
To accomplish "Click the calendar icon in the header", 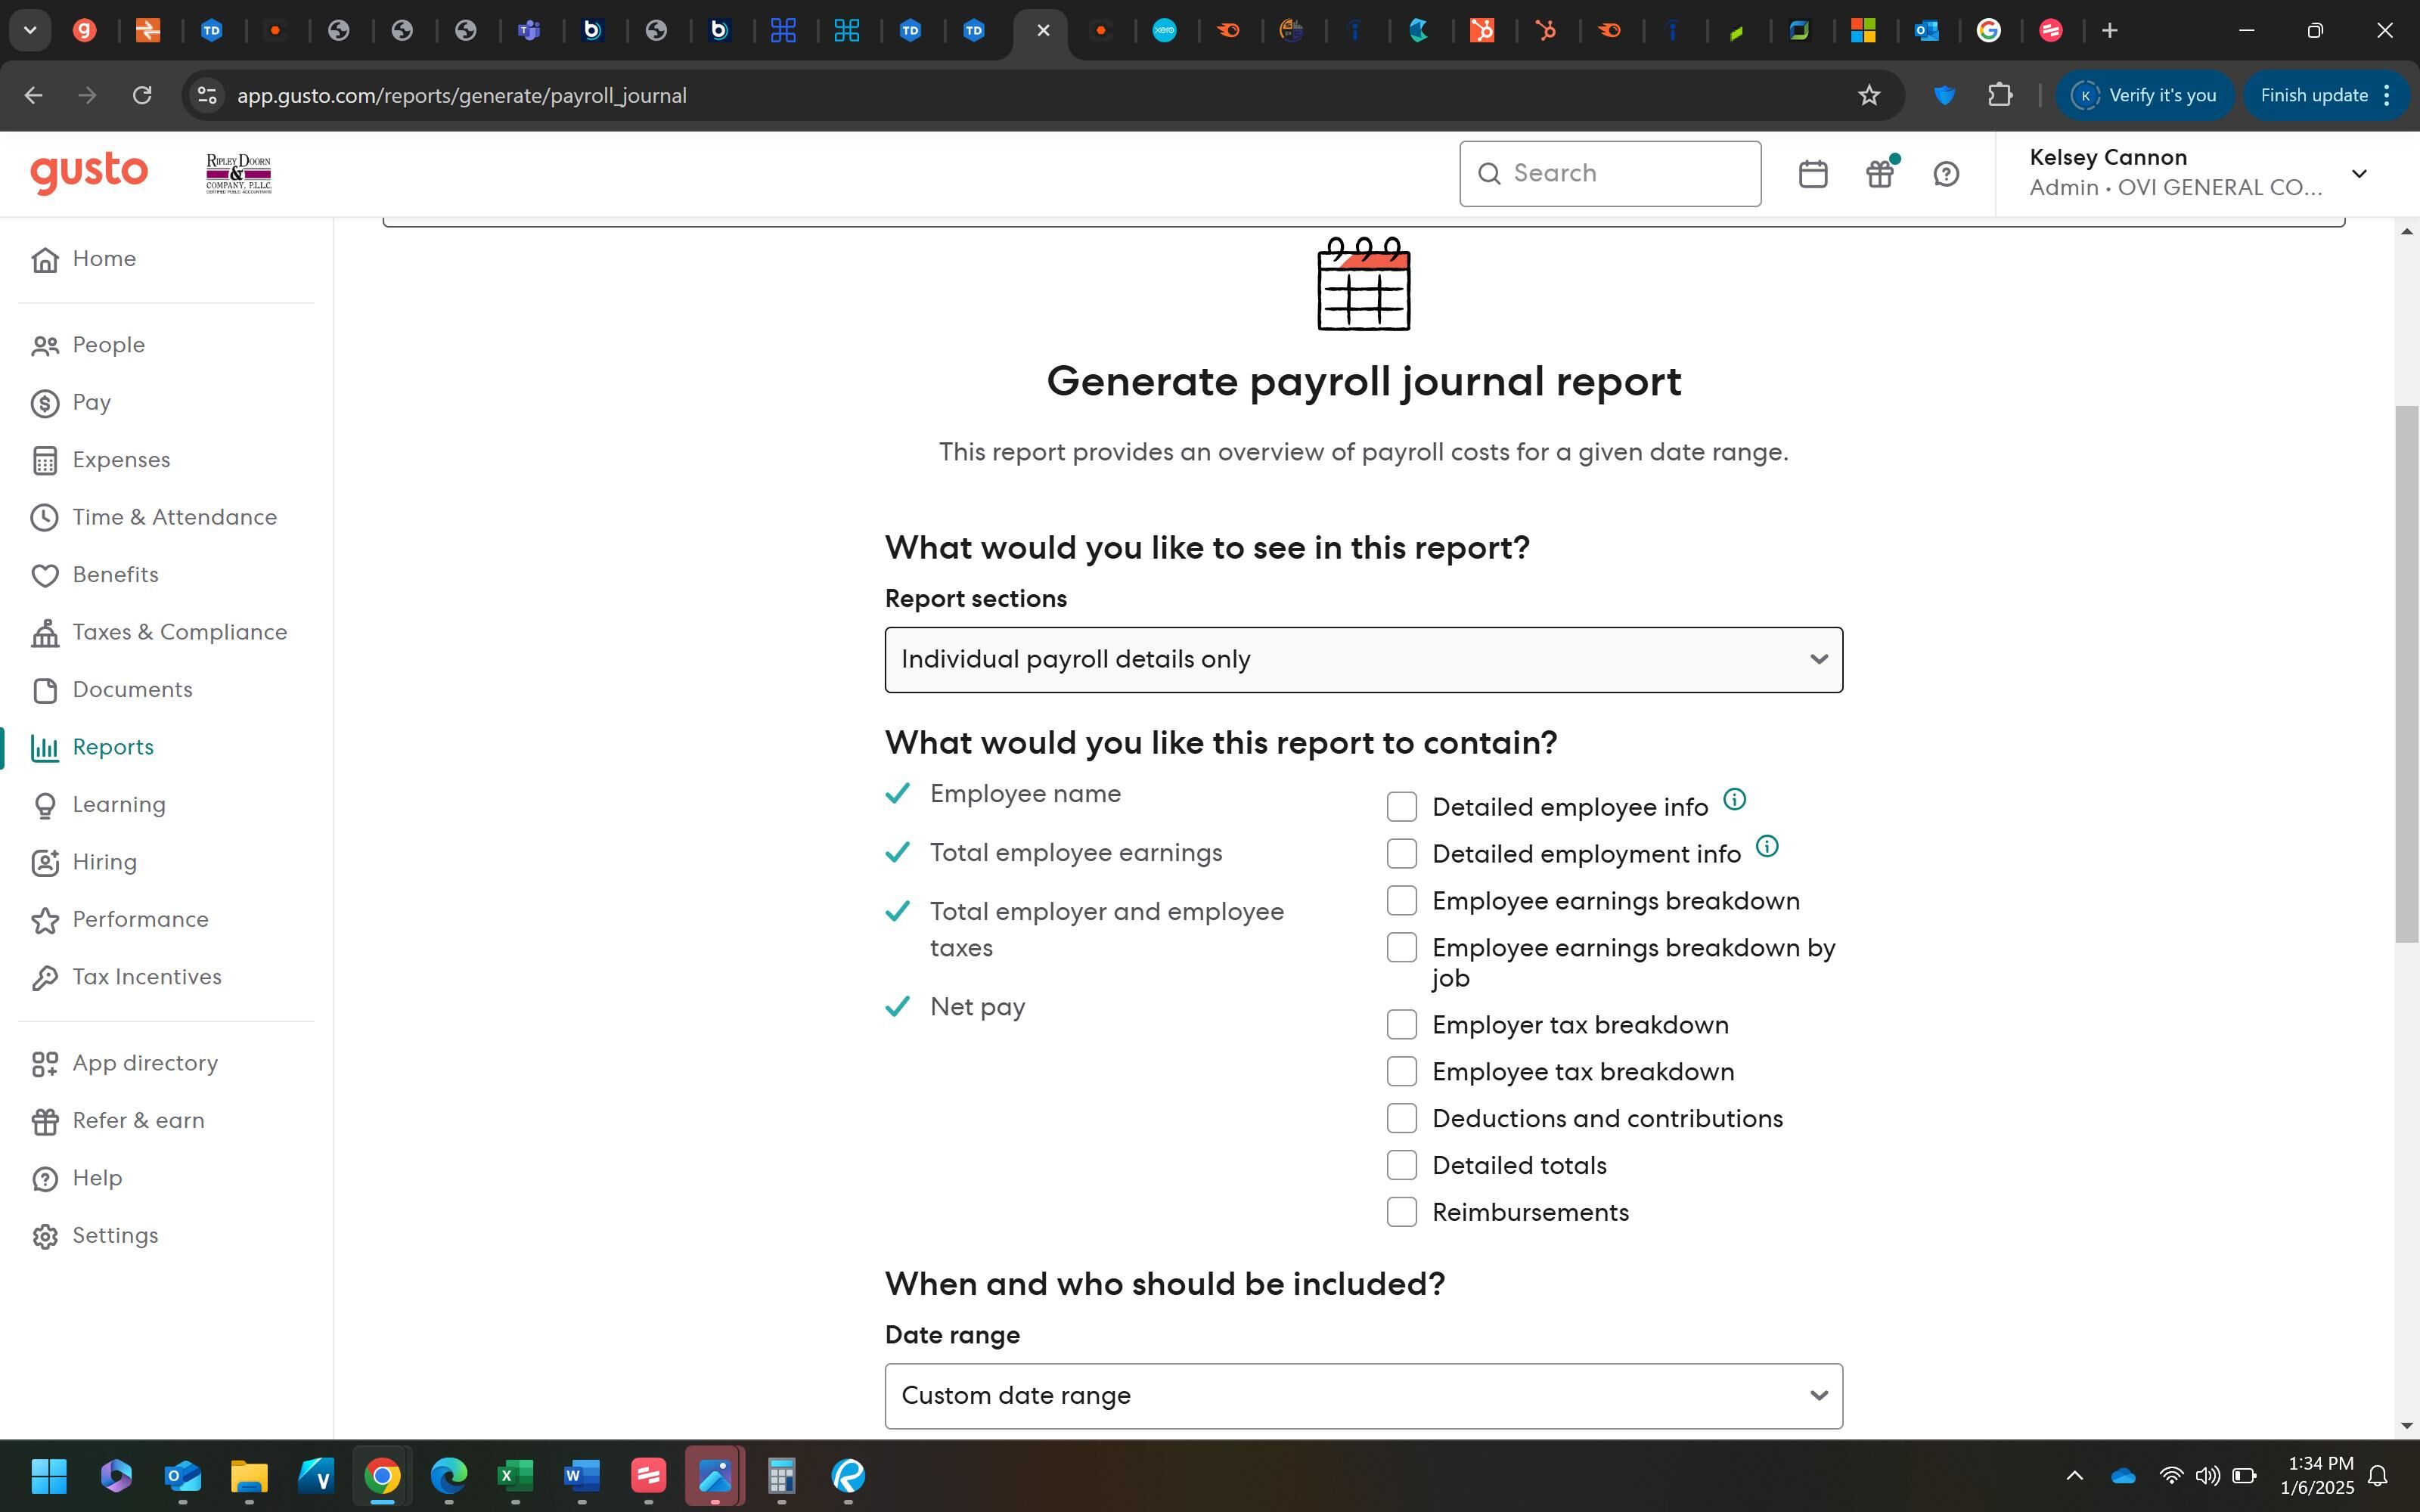I will pos(1813,174).
